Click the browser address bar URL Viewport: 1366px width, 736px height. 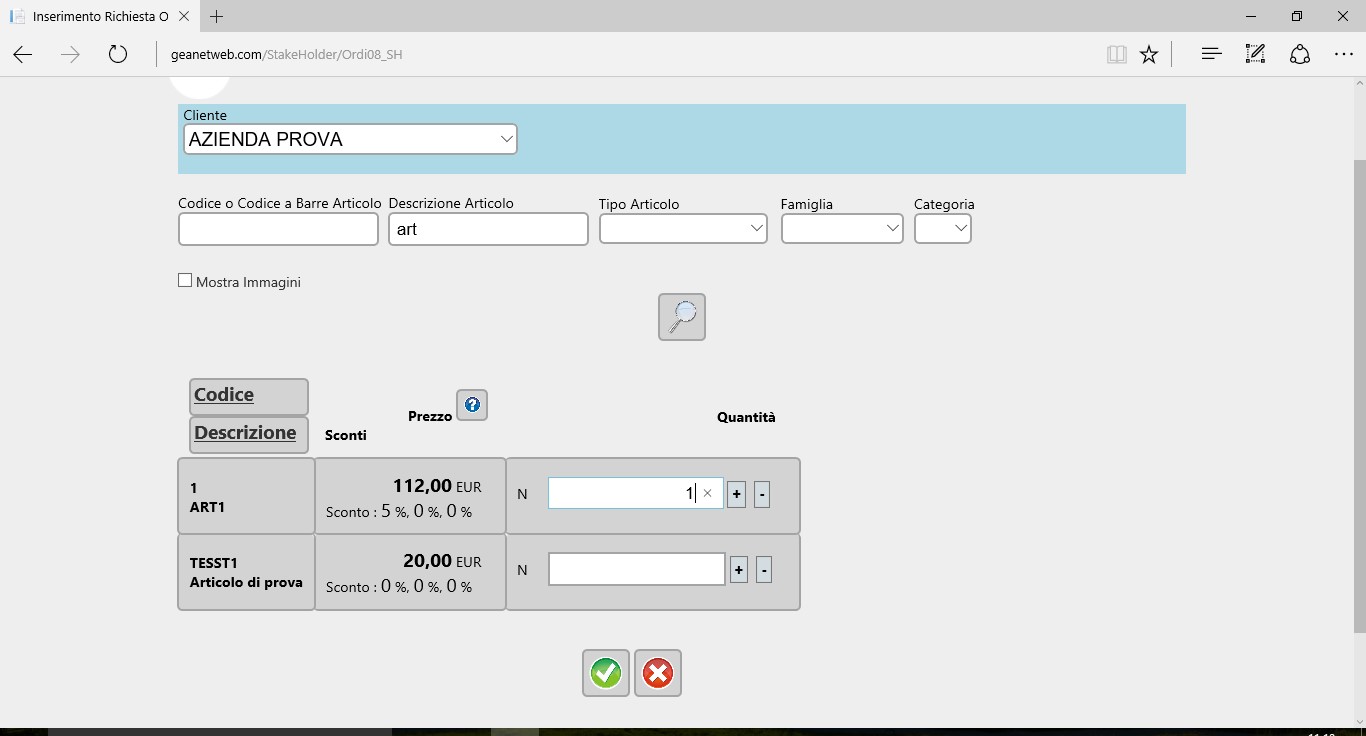287,54
